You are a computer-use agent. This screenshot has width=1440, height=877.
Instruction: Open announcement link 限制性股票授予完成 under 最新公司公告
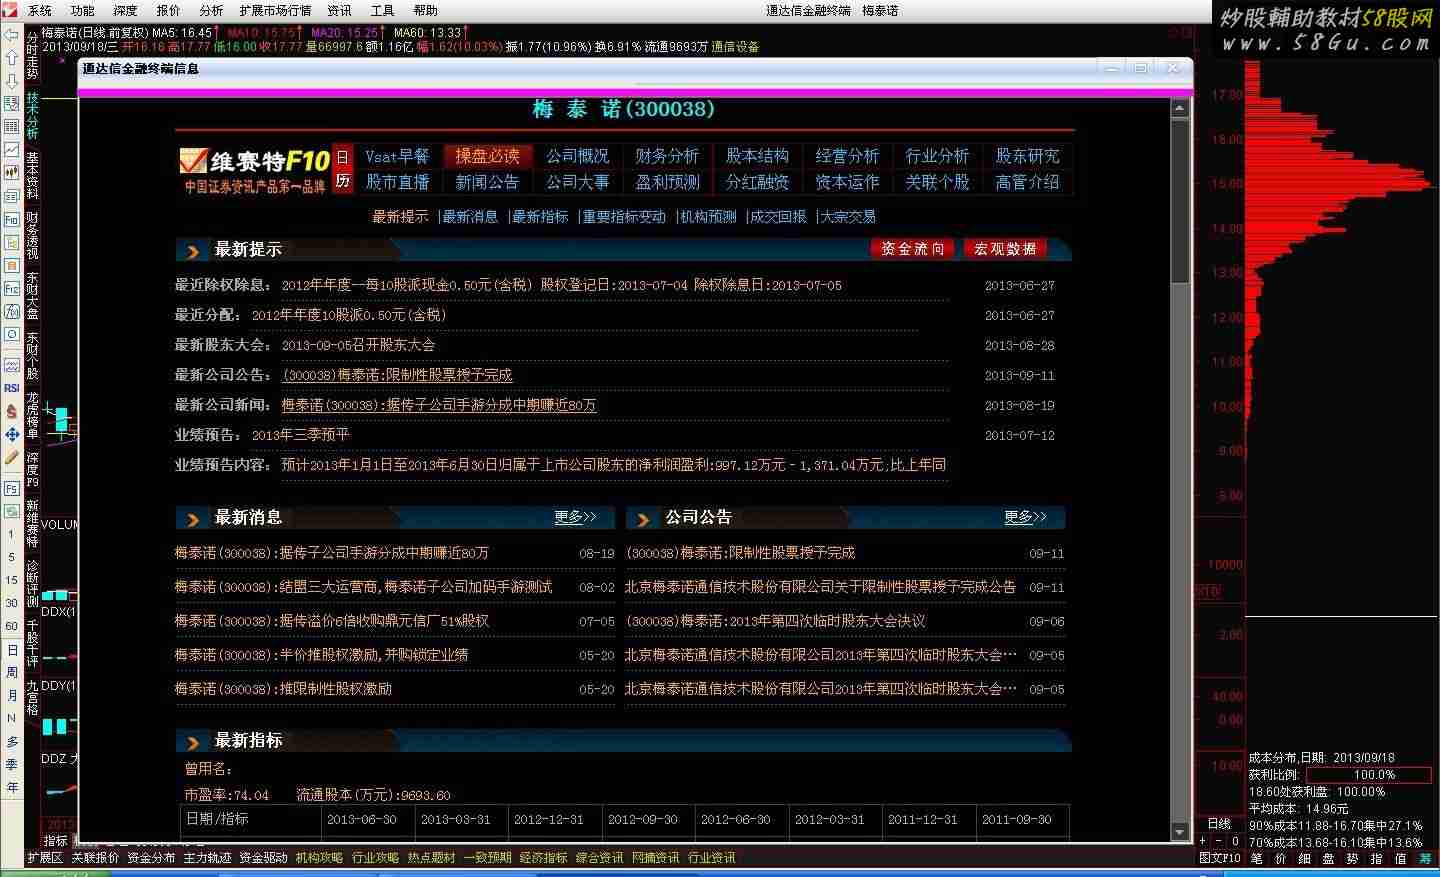(x=397, y=375)
